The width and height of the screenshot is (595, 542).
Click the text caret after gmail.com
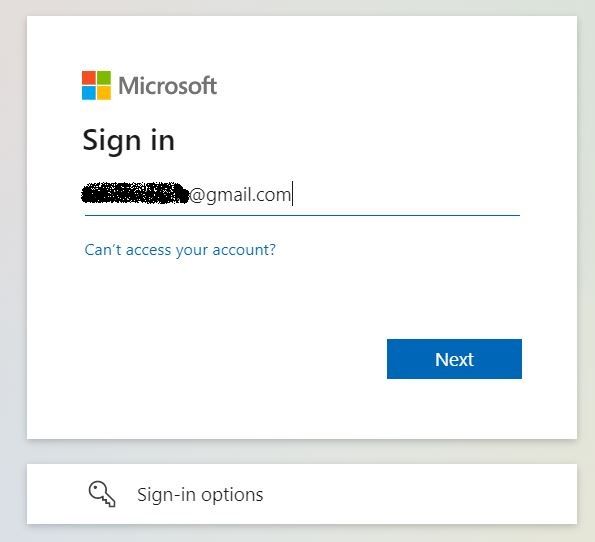pos(292,194)
